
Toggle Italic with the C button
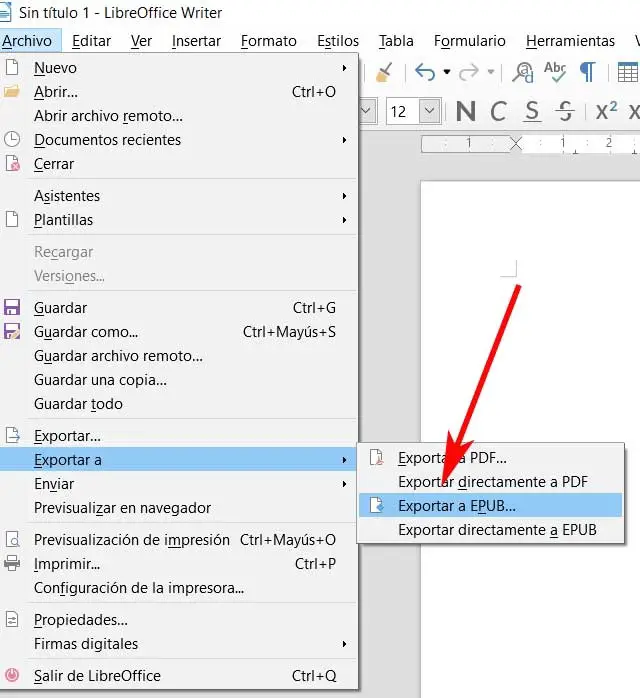tap(498, 111)
